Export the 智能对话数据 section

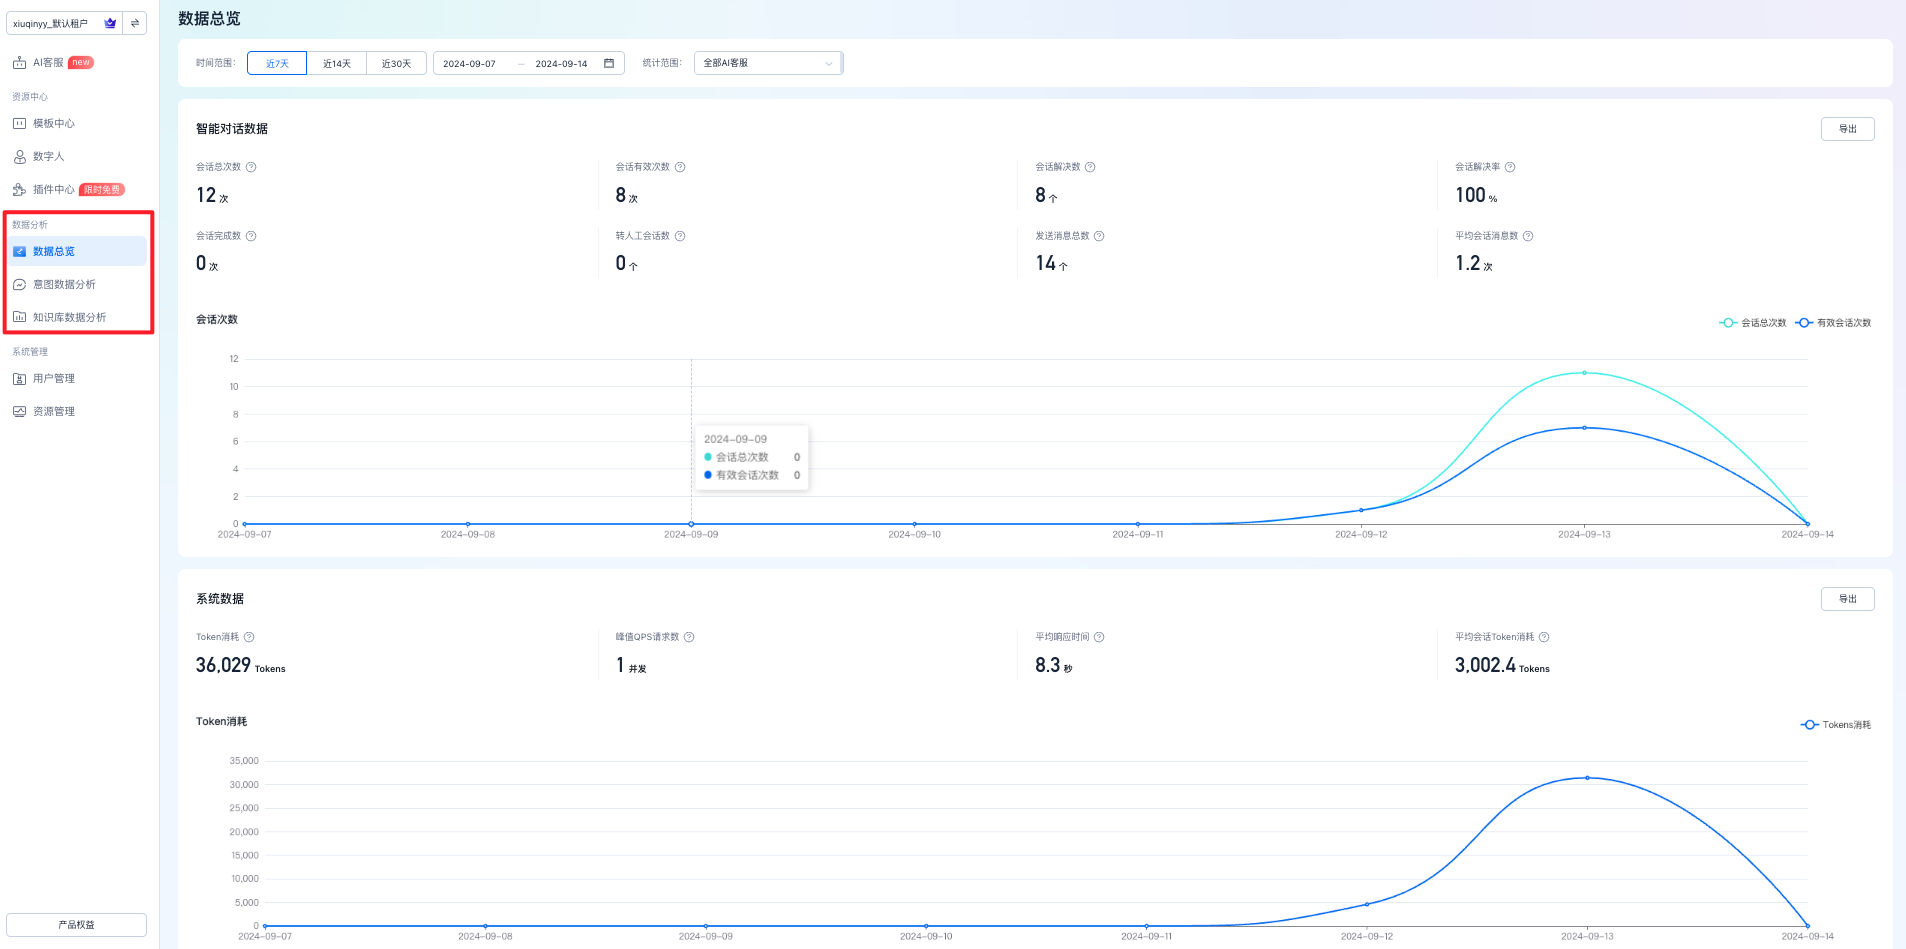1848,129
